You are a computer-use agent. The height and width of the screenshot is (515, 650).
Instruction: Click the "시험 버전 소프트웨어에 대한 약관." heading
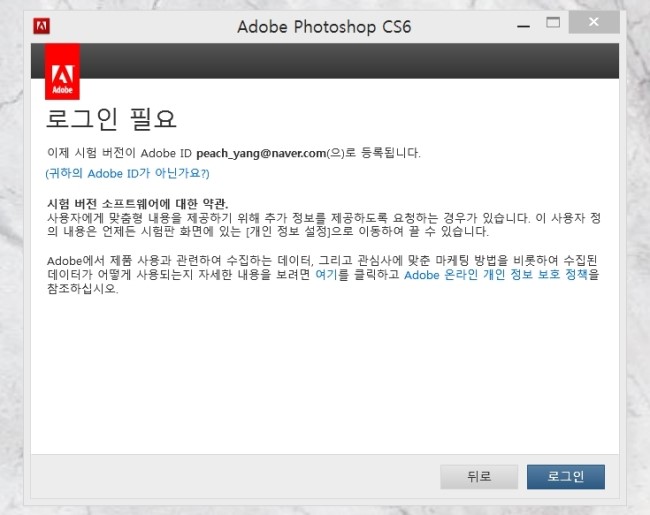pyautogui.click(x=138, y=204)
